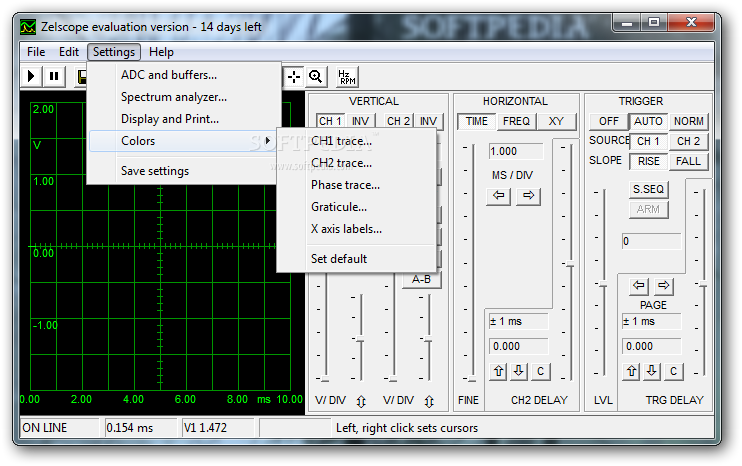Viewport: 742px width, 466px height.
Task: Pick CH2 trace color option
Action: coord(357,163)
